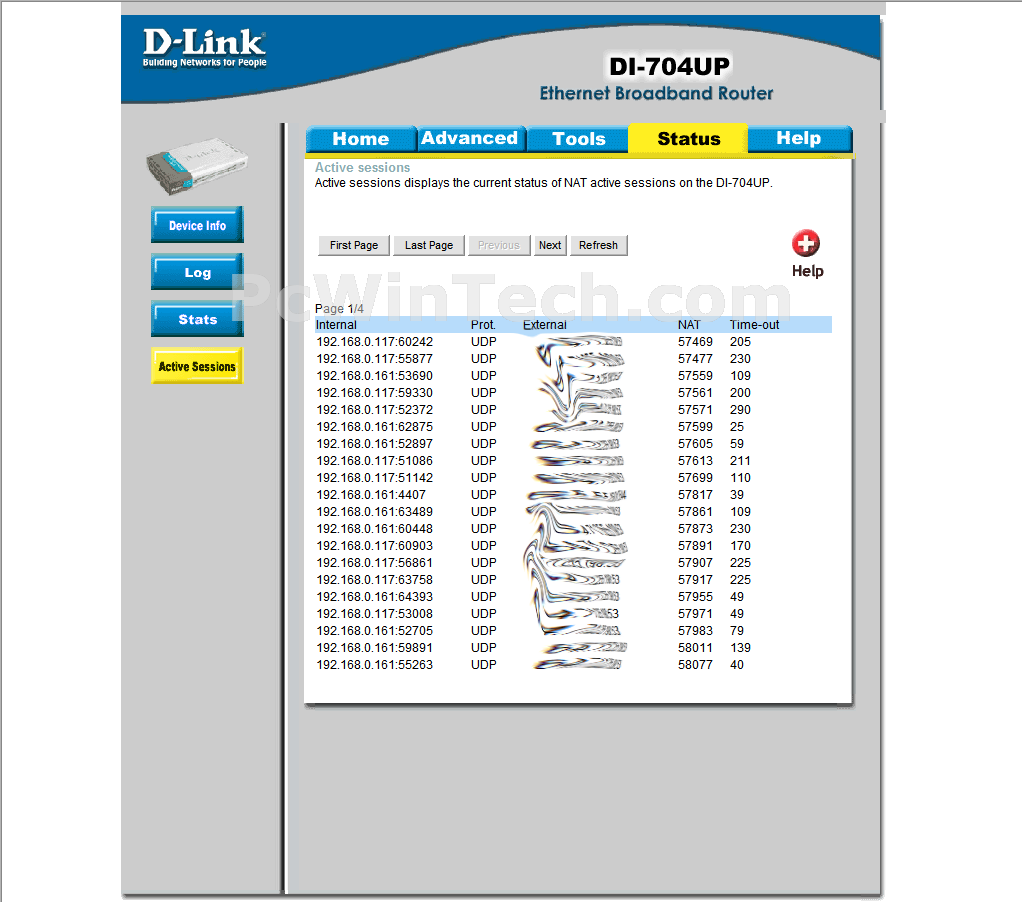The width and height of the screenshot is (1022, 902).
Task: Select row 192.168.0.161:4407
Action: coord(574,495)
